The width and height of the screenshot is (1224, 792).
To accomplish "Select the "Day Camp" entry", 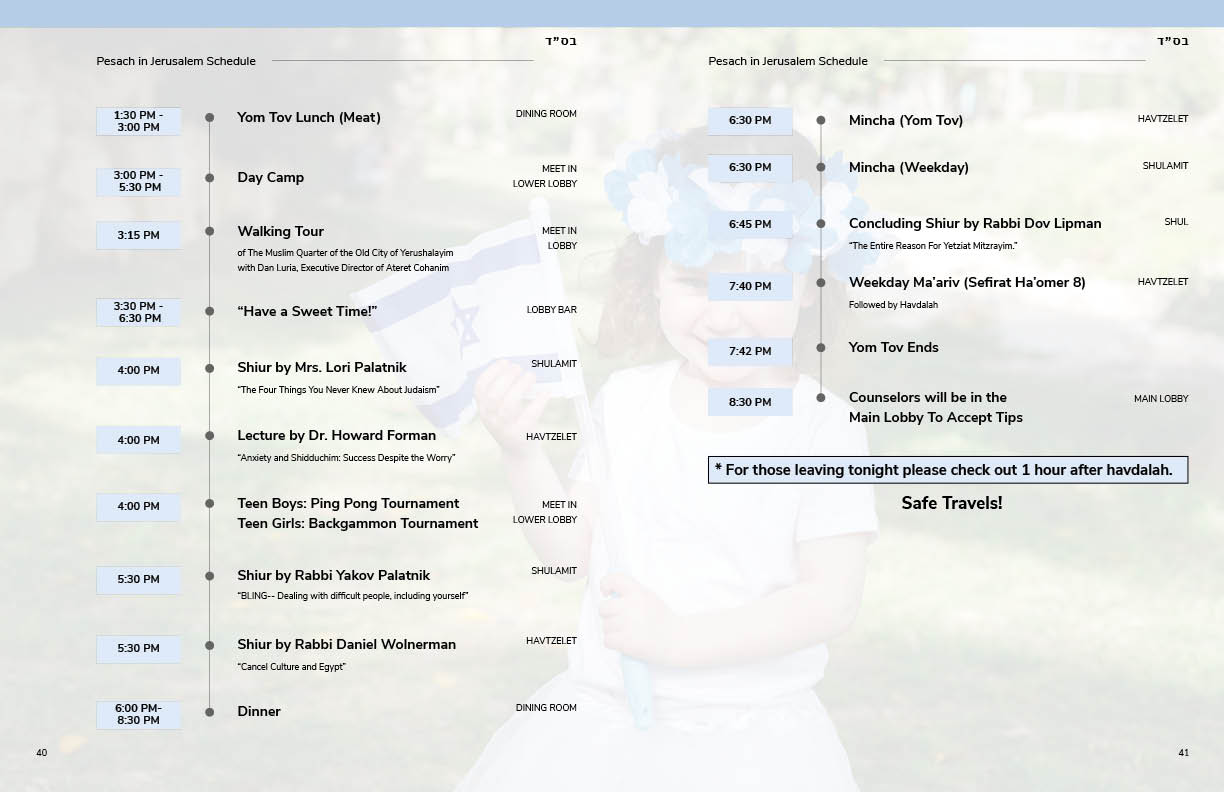I will tap(270, 177).
